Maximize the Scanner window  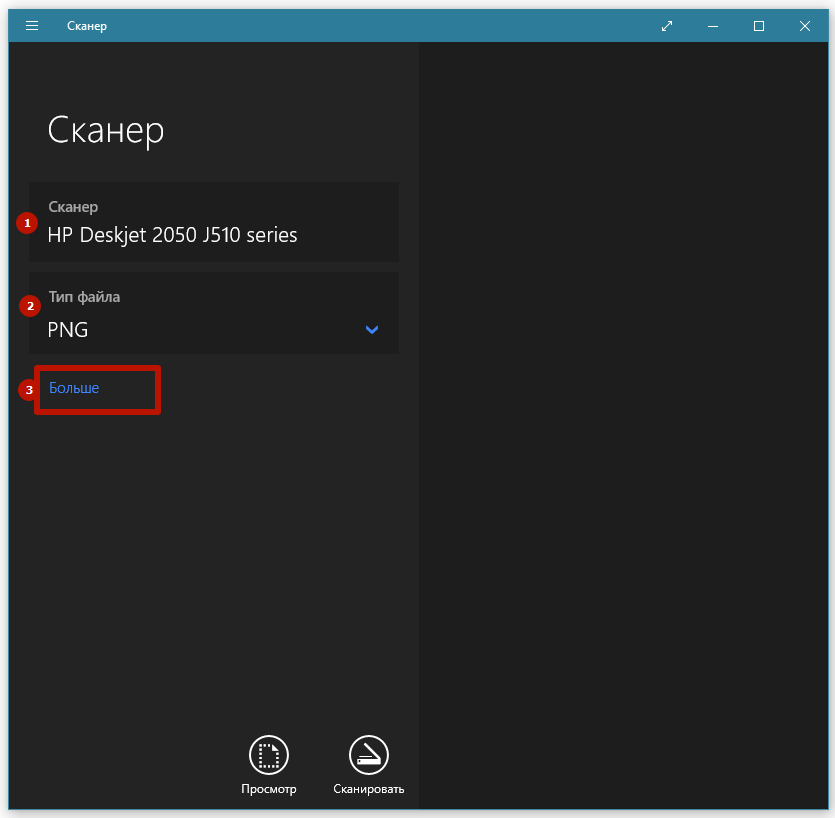pyautogui.click(x=759, y=26)
